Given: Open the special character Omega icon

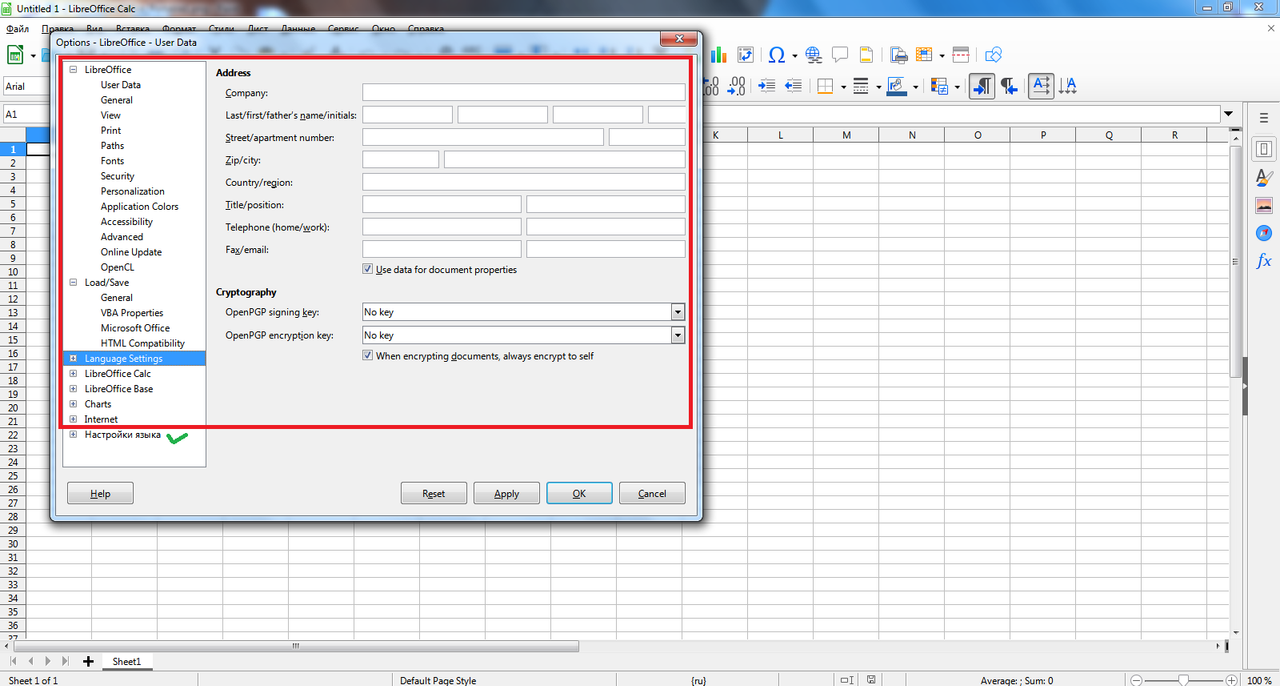Looking at the screenshot, I should click(777, 55).
